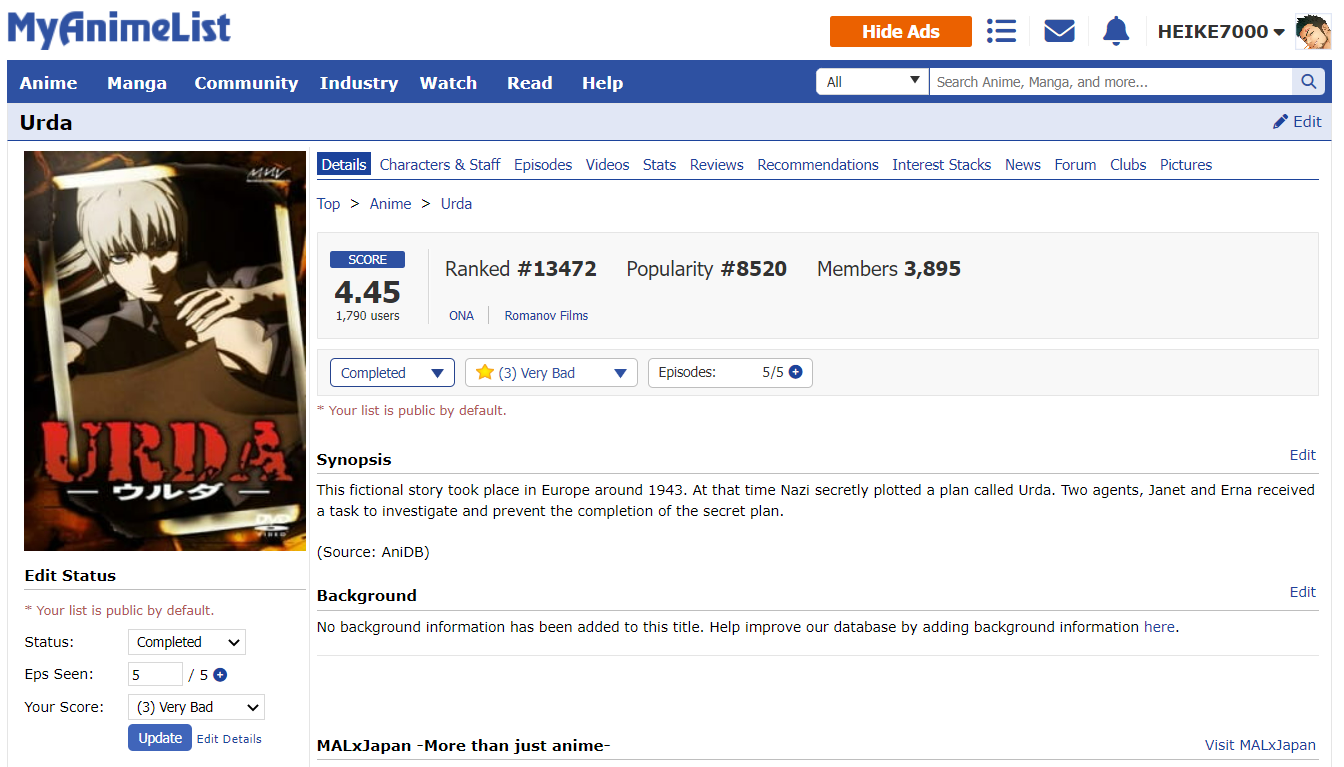Click plus icon beside Eps Seen field

(220, 675)
